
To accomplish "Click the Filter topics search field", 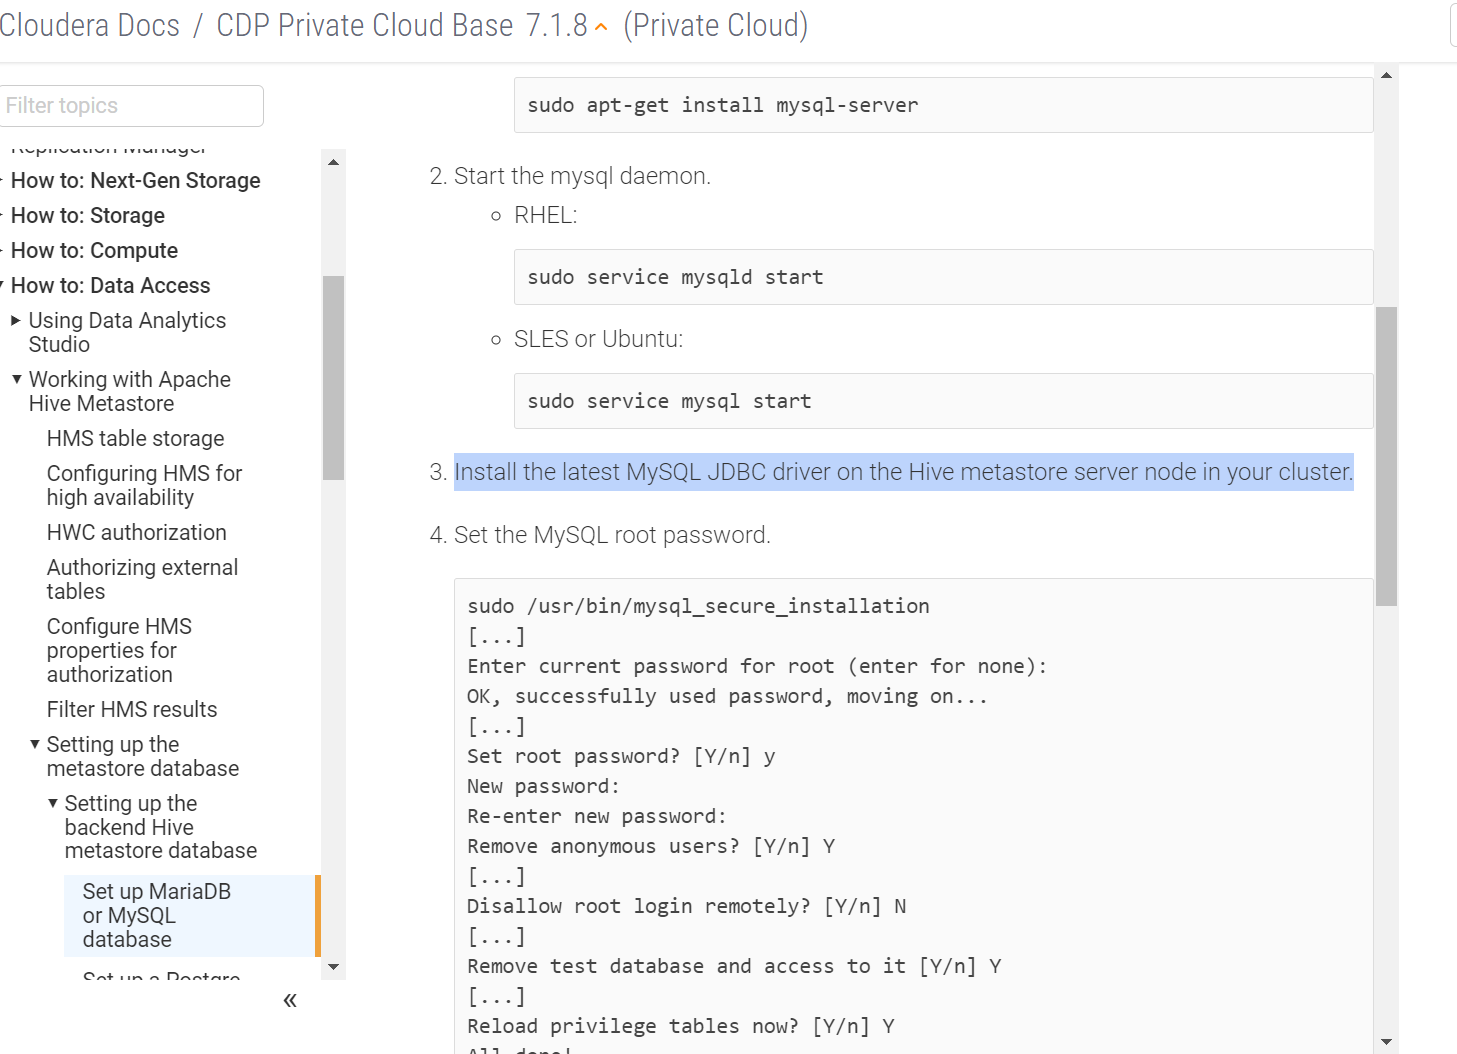I will click(x=131, y=105).
